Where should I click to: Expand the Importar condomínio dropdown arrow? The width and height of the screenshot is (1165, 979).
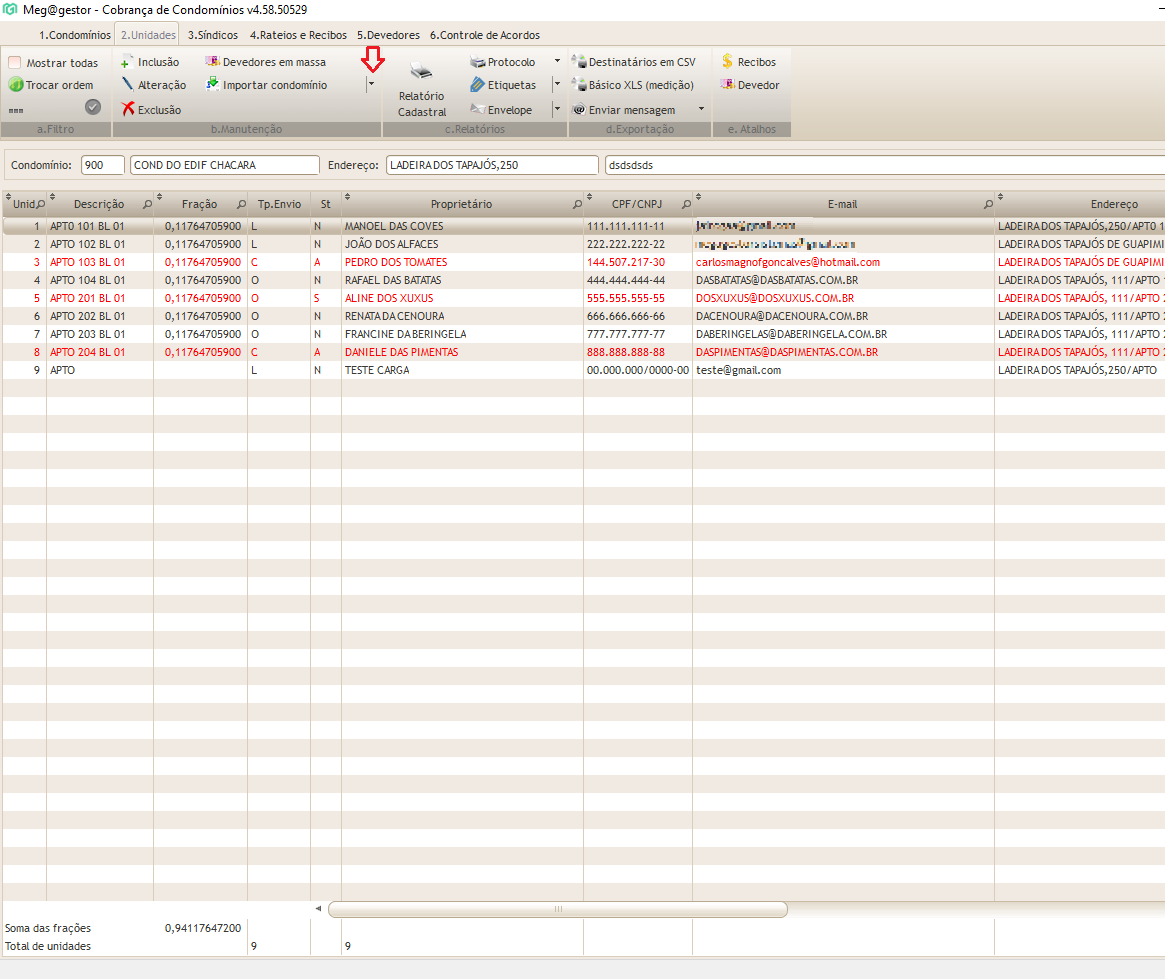click(371, 85)
